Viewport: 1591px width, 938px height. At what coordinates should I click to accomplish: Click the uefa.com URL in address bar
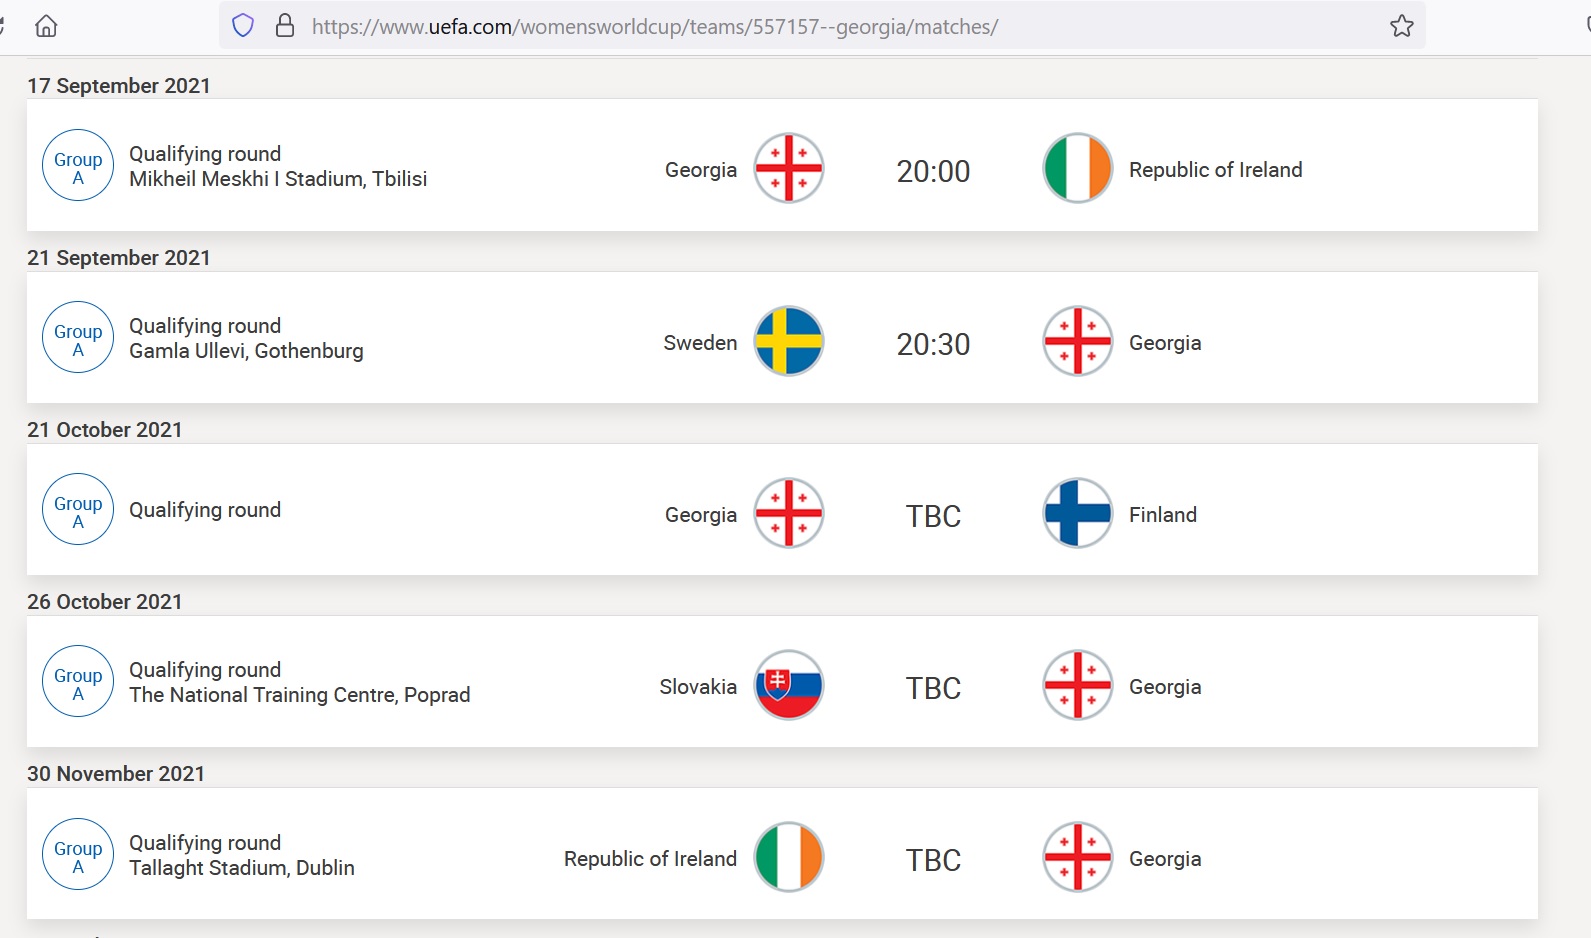coord(654,27)
